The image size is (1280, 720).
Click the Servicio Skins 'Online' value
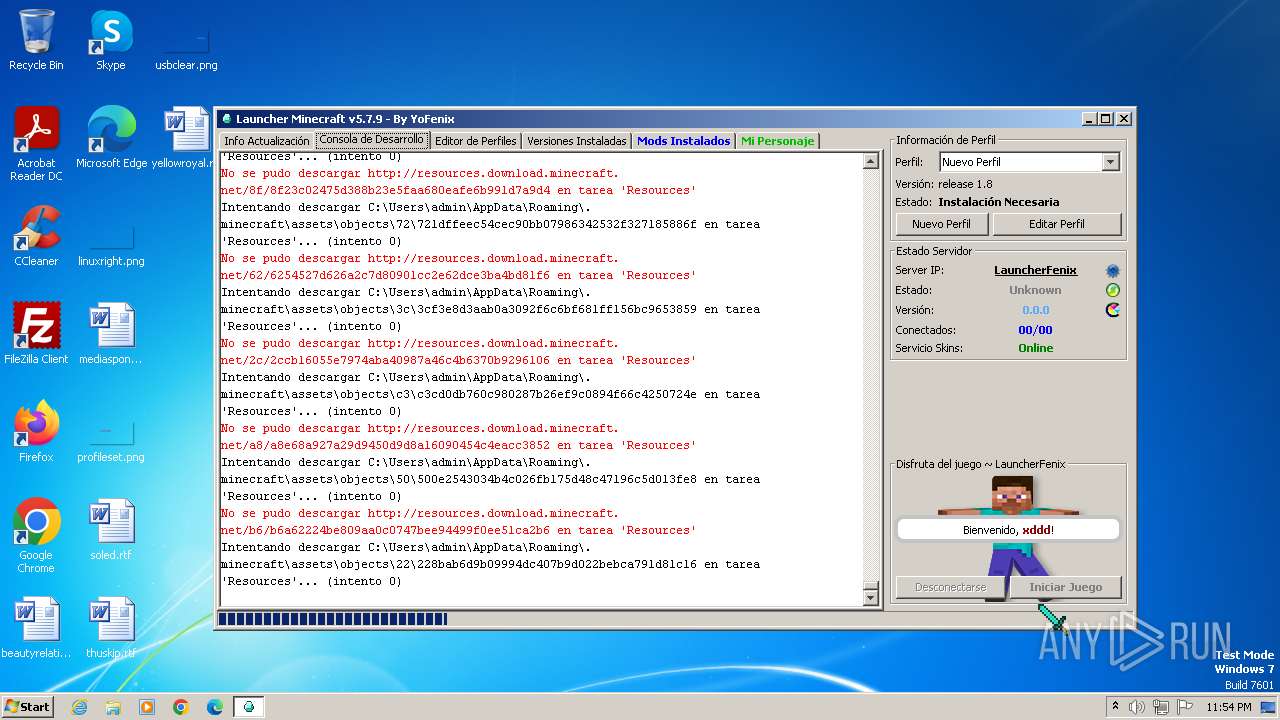[1035, 348]
